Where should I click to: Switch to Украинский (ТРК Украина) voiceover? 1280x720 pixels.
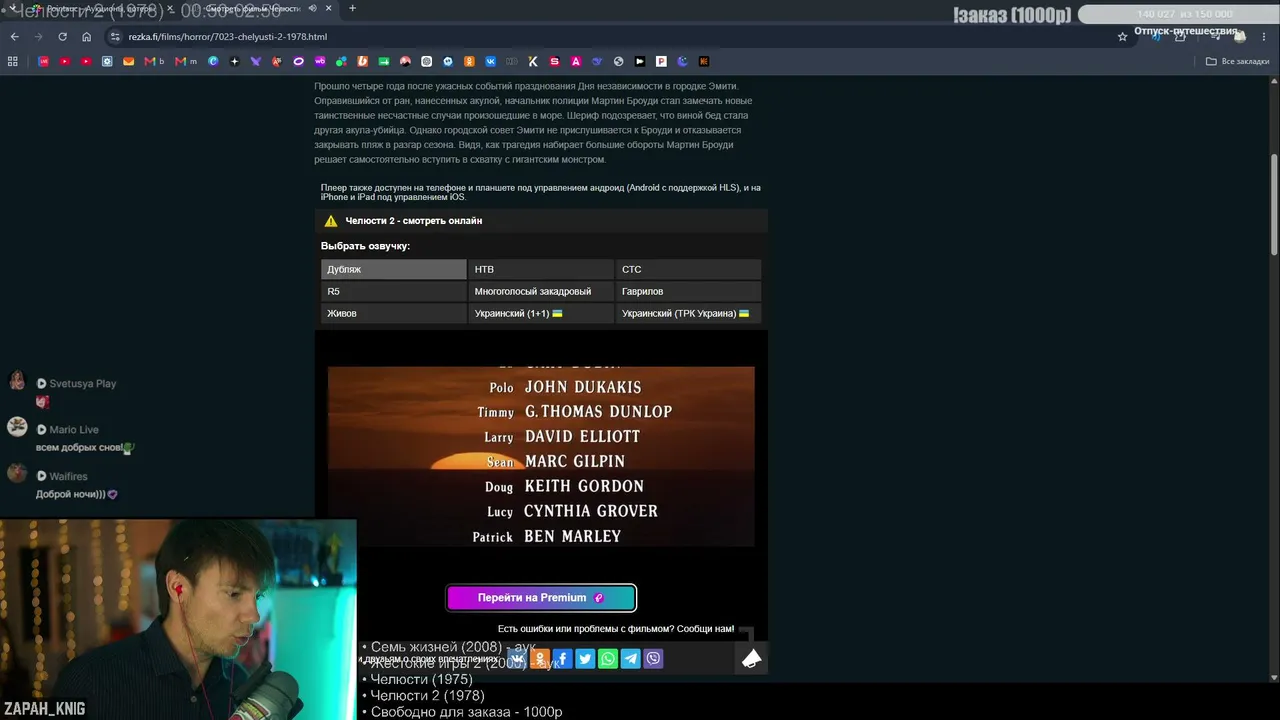[x=688, y=313]
